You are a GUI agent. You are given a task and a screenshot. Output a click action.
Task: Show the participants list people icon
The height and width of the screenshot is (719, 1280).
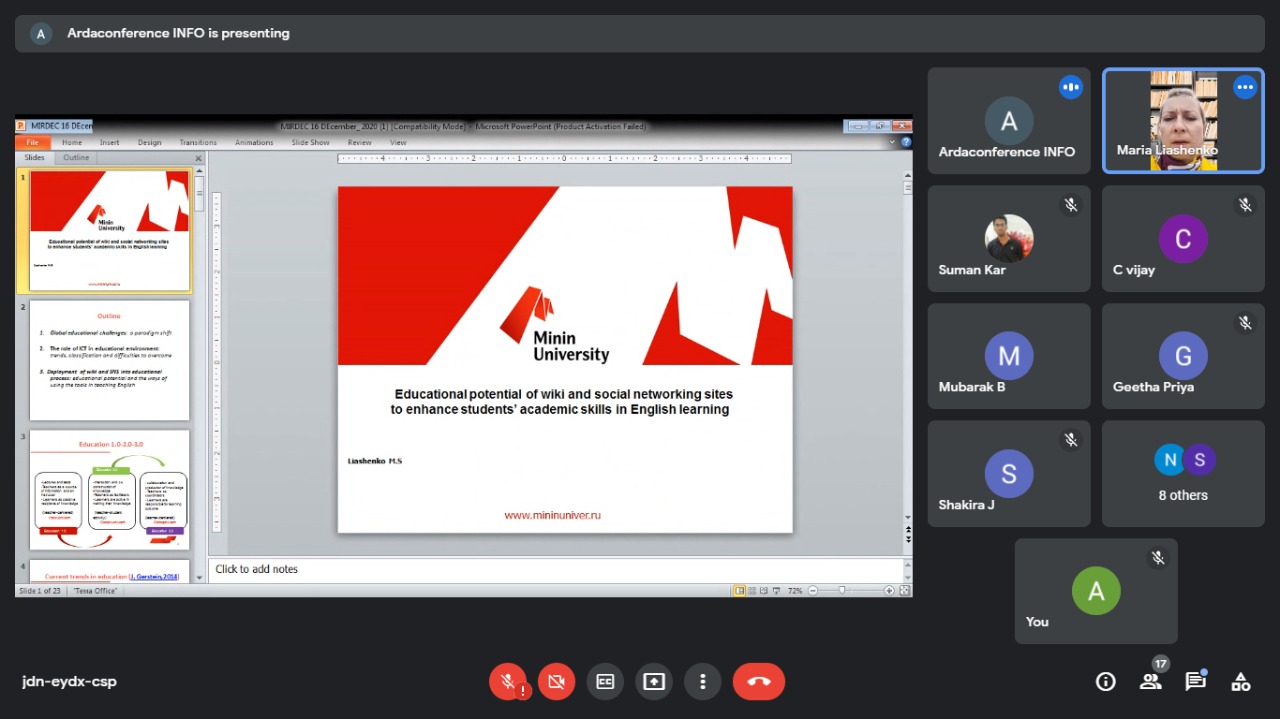click(1151, 682)
